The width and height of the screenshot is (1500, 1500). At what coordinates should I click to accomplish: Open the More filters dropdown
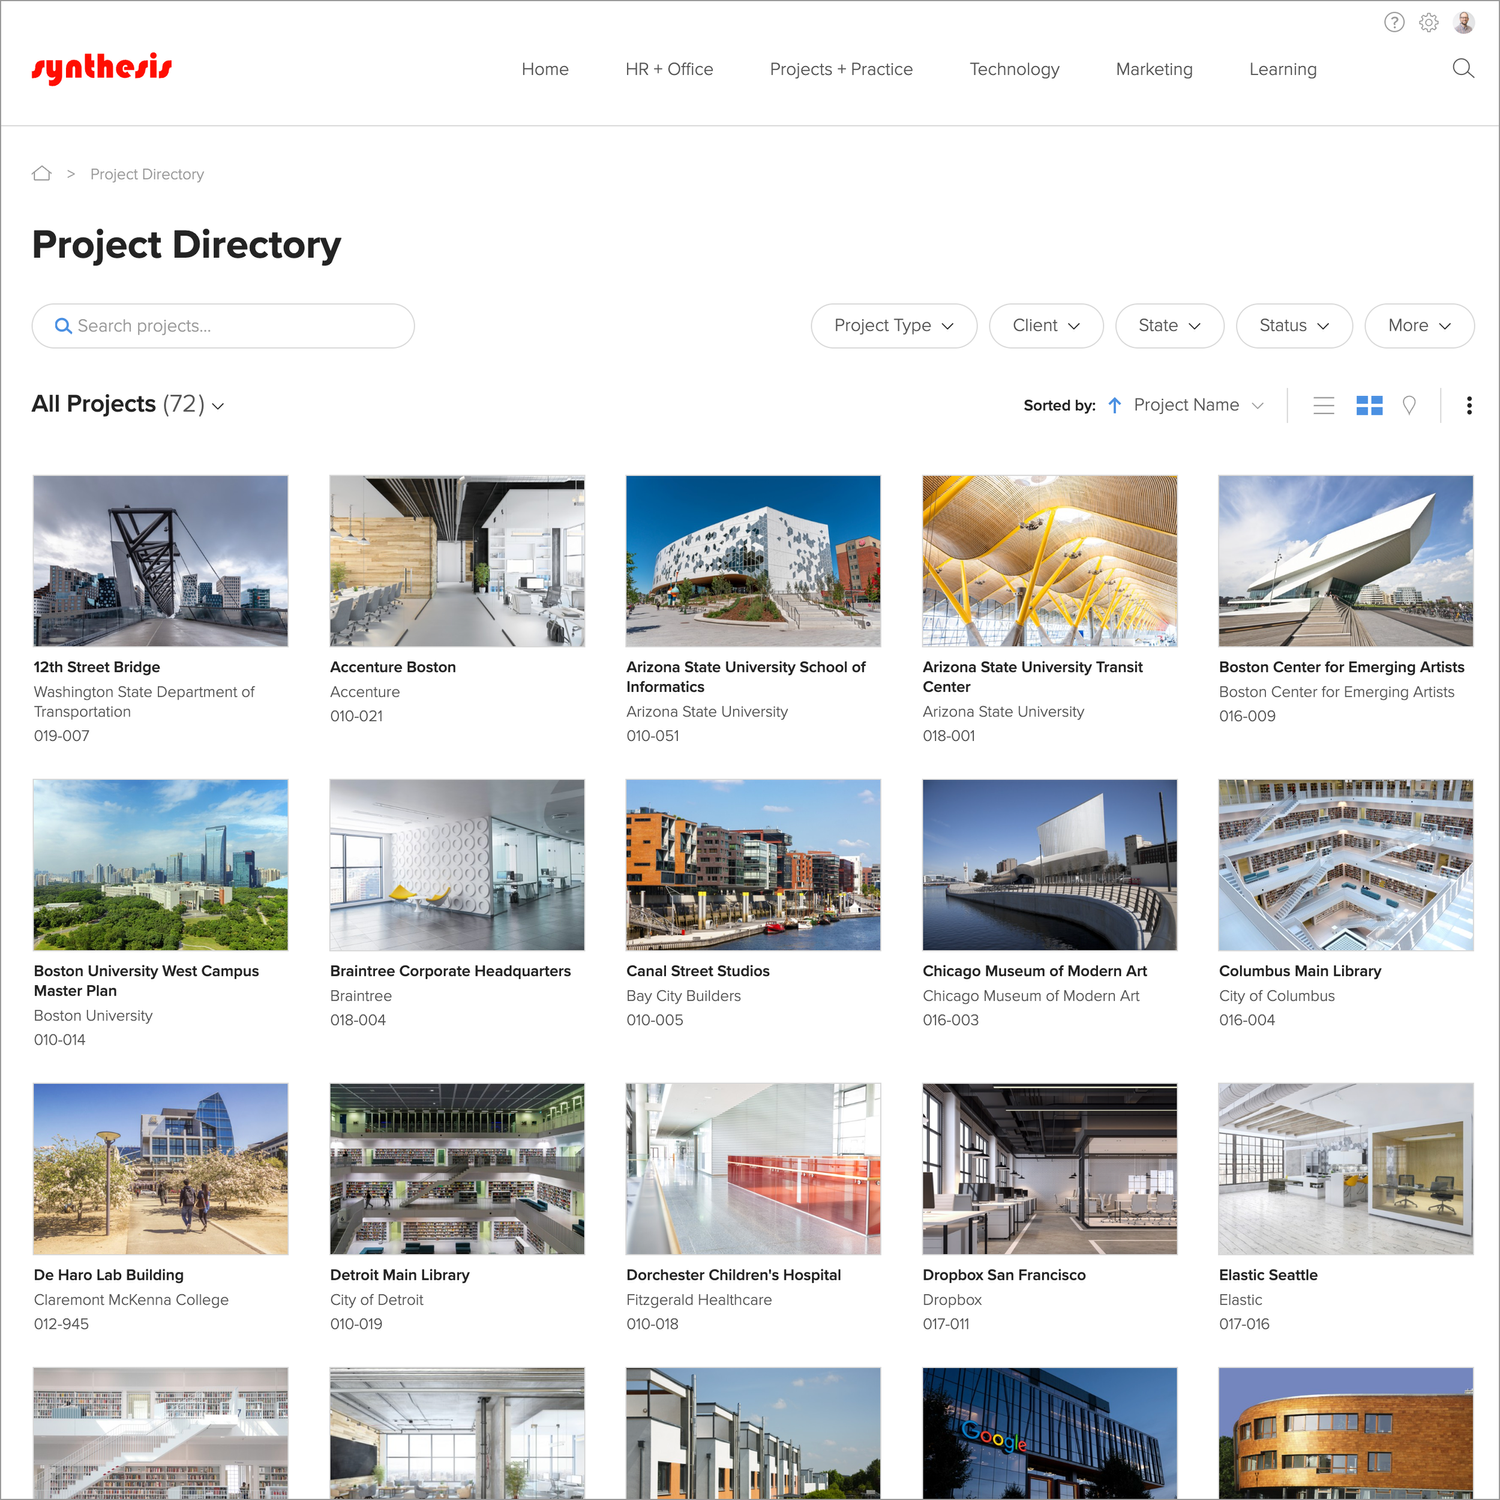click(1418, 325)
